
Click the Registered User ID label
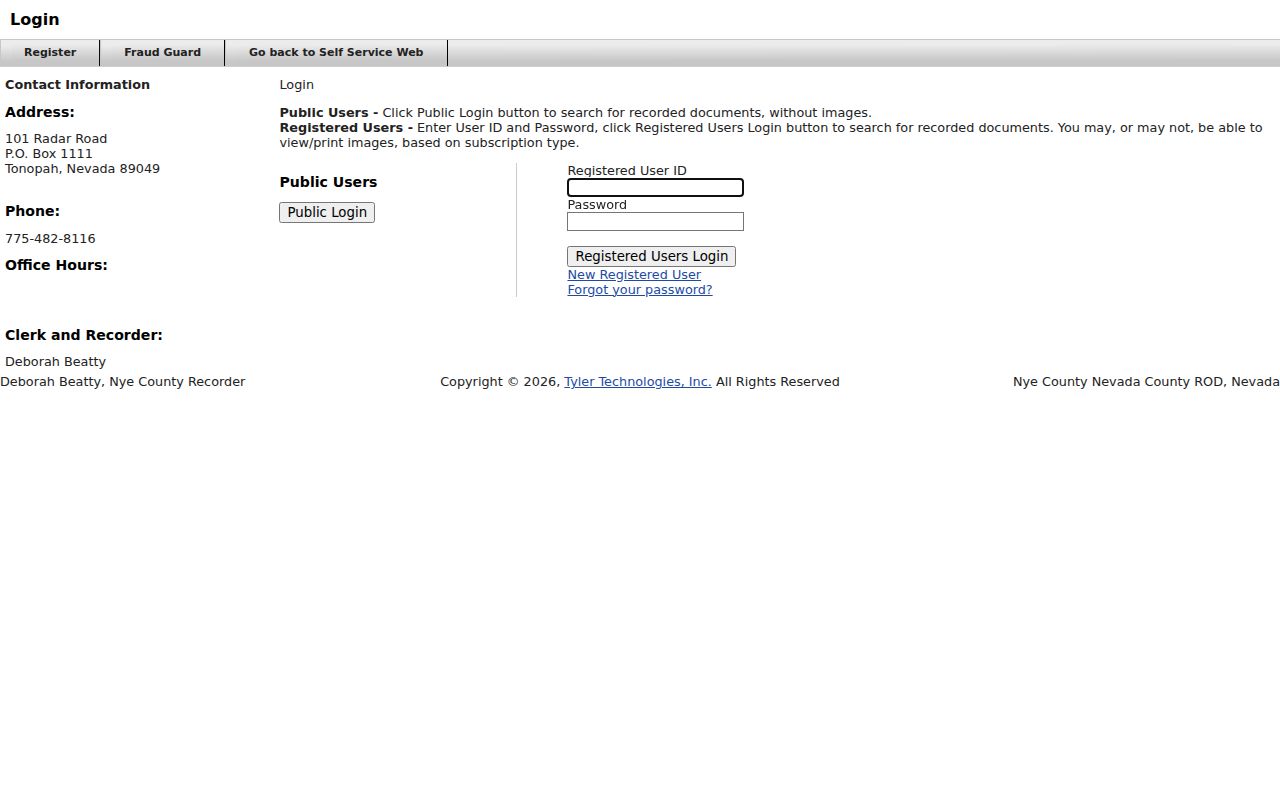[627, 171]
